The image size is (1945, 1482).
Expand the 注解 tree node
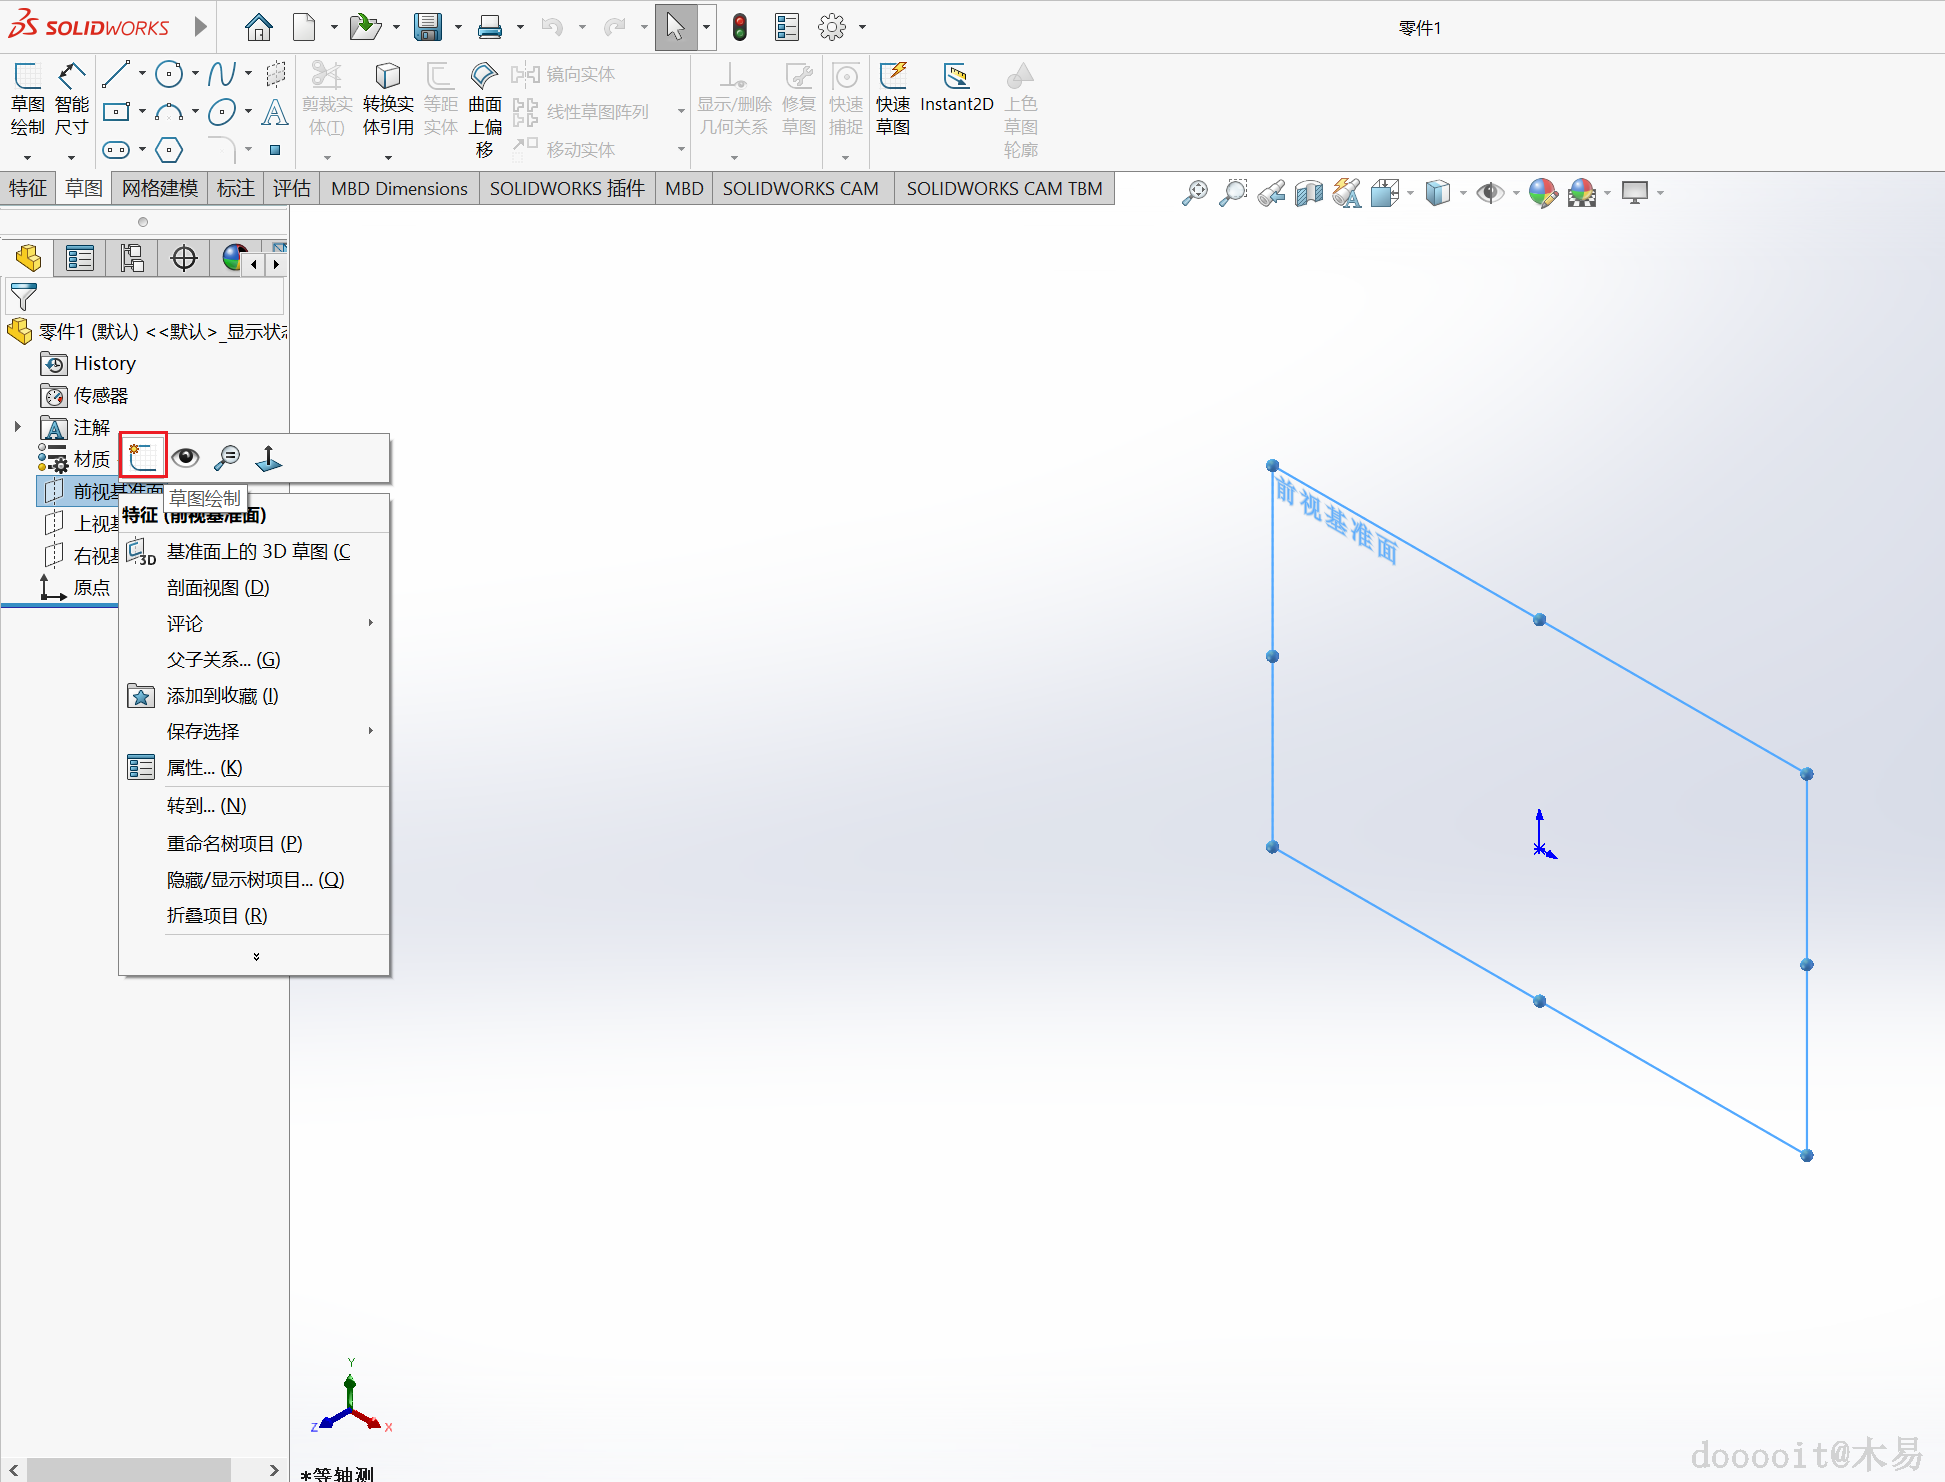coord(17,427)
